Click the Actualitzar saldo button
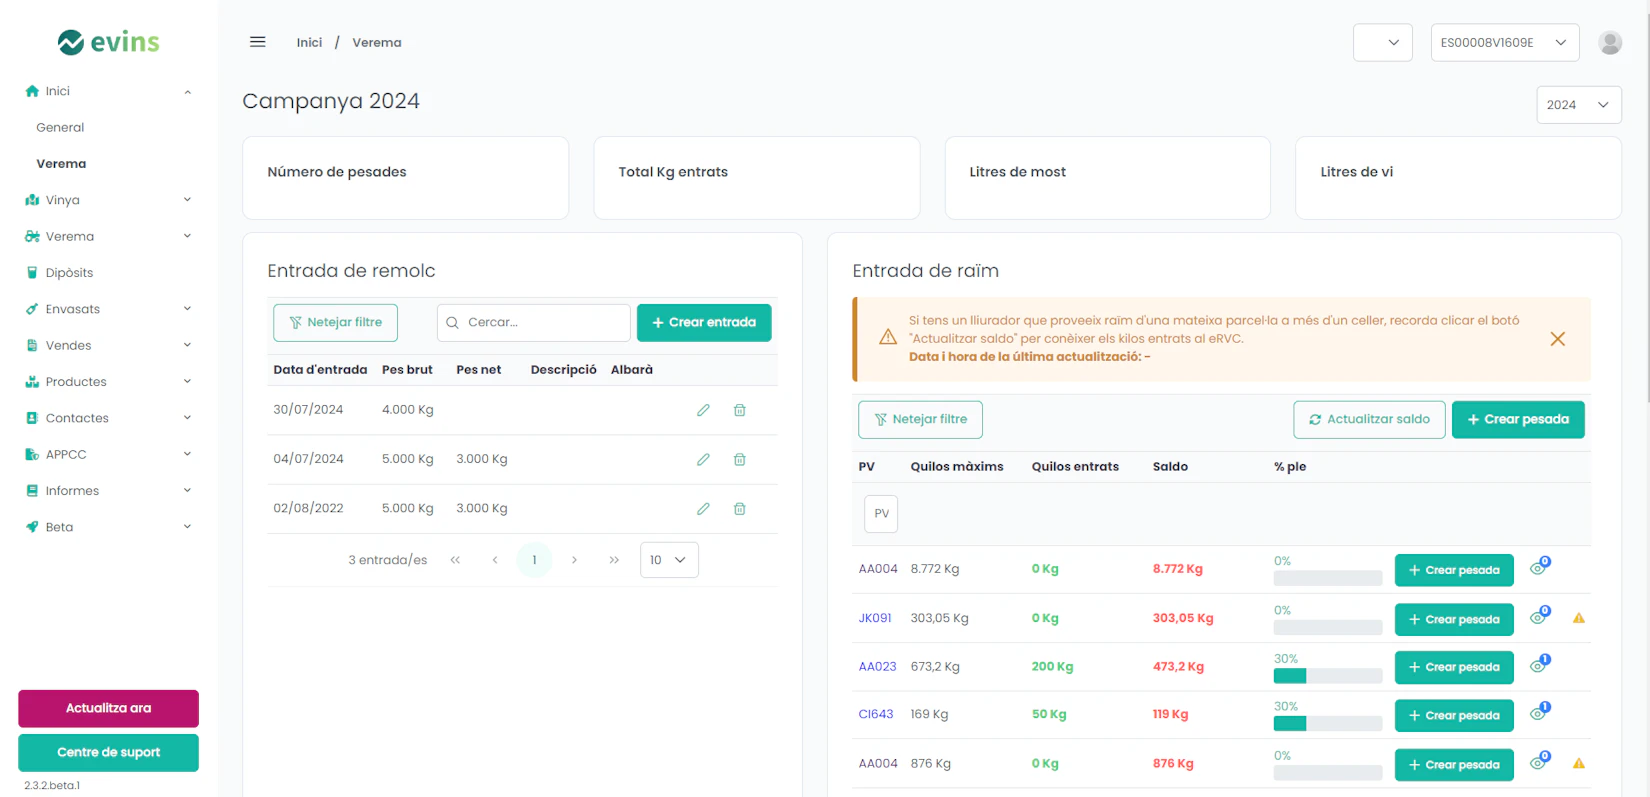This screenshot has height=797, width=1650. pos(1368,419)
